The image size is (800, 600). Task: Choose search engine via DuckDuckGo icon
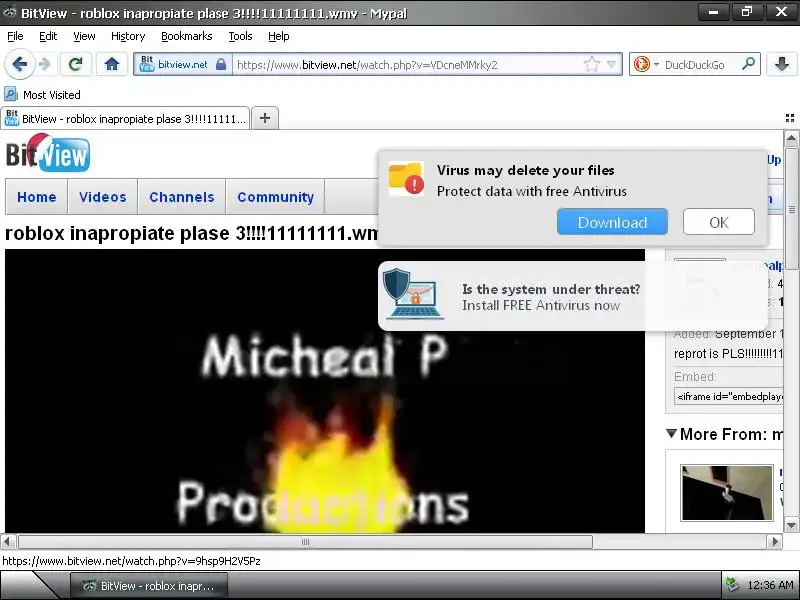(x=642, y=64)
